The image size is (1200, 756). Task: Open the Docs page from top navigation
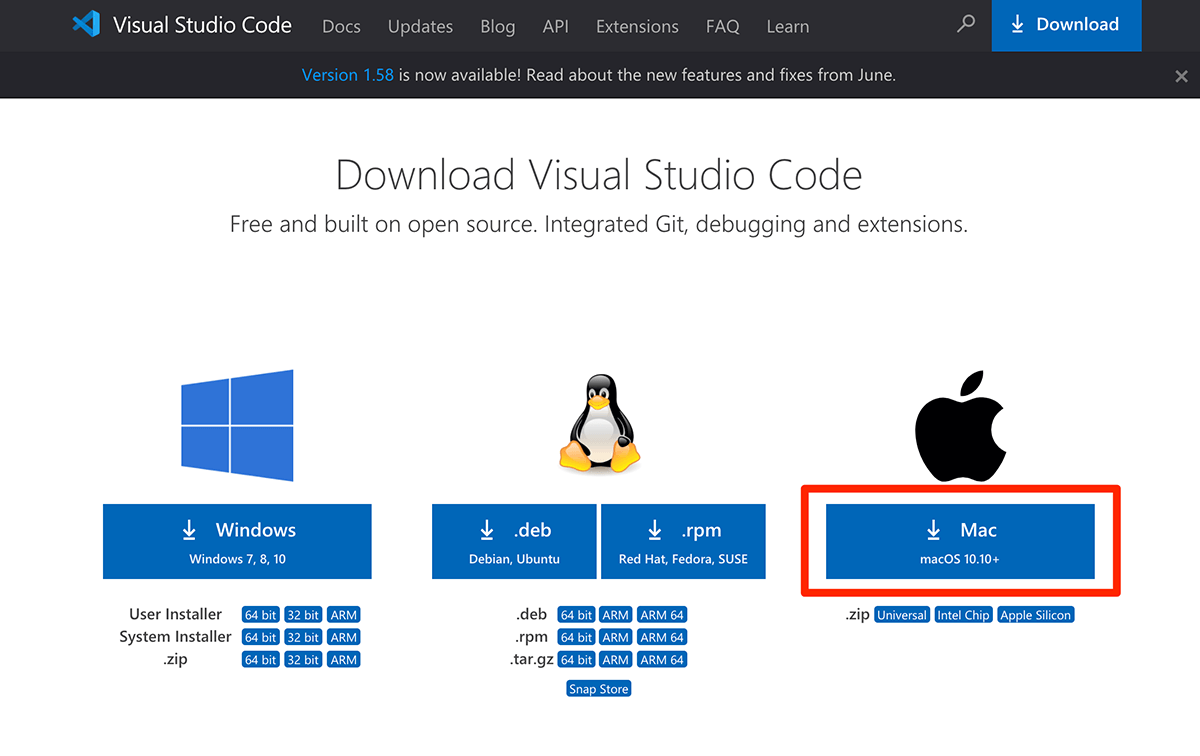click(x=341, y=27)
